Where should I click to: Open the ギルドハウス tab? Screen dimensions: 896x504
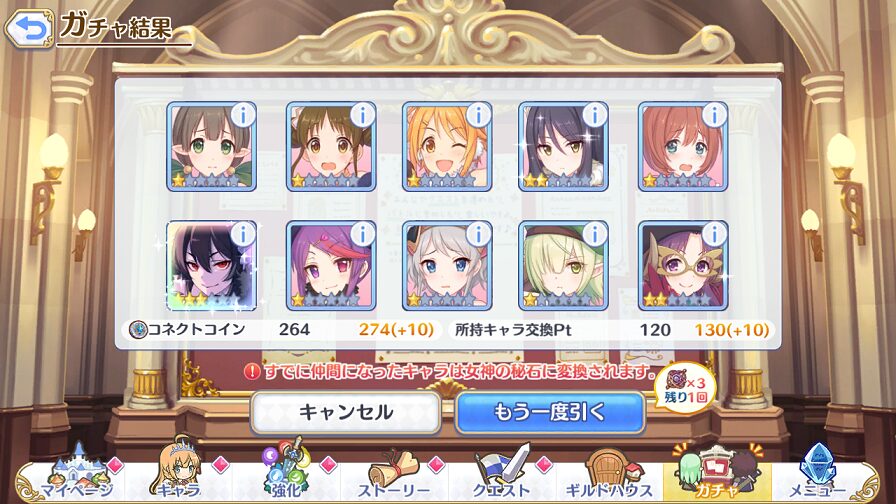coord(609,473)
